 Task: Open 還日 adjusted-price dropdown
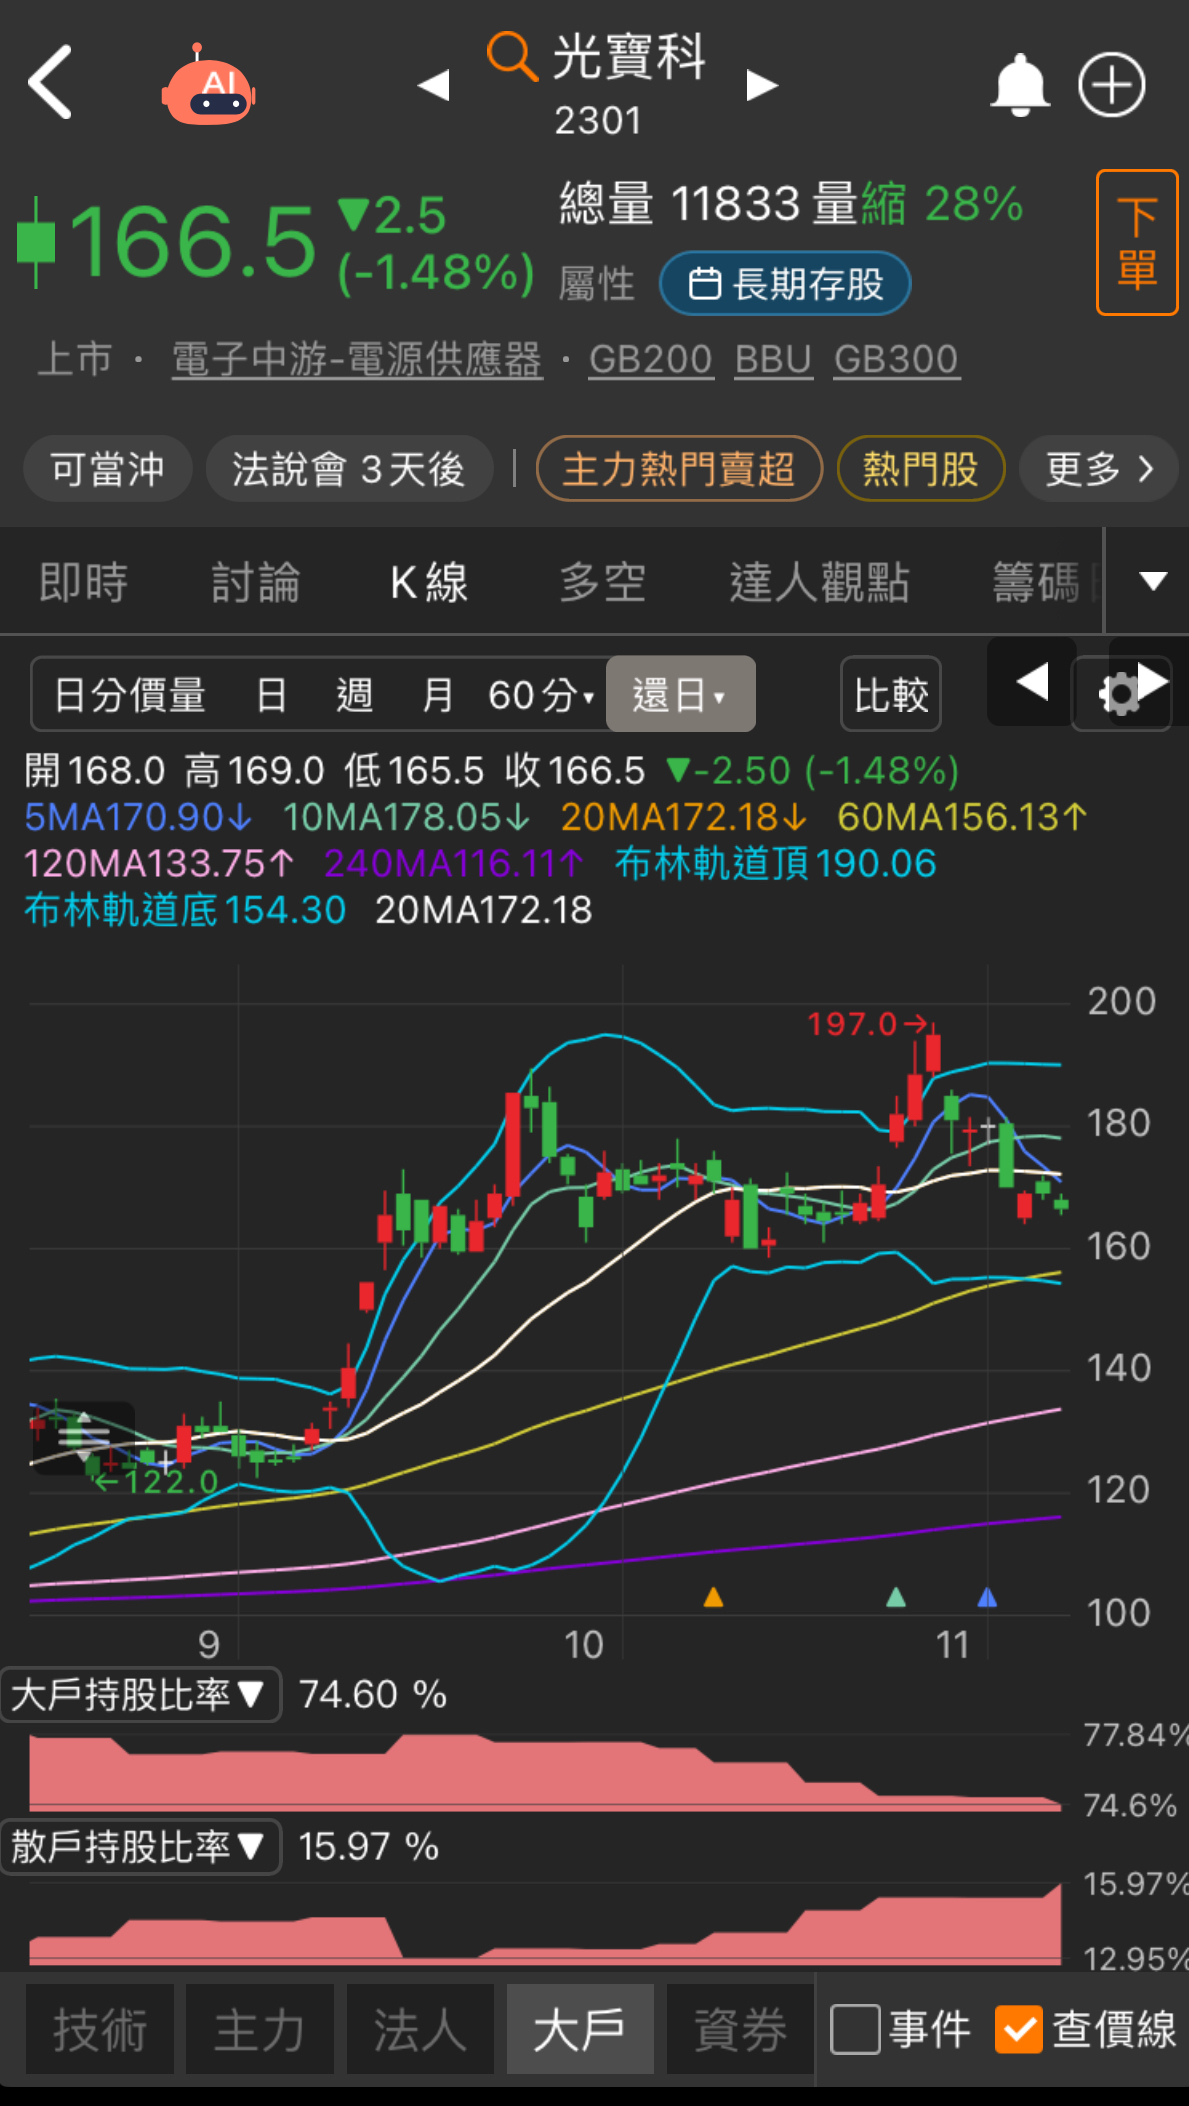click(x=680, y=694)
